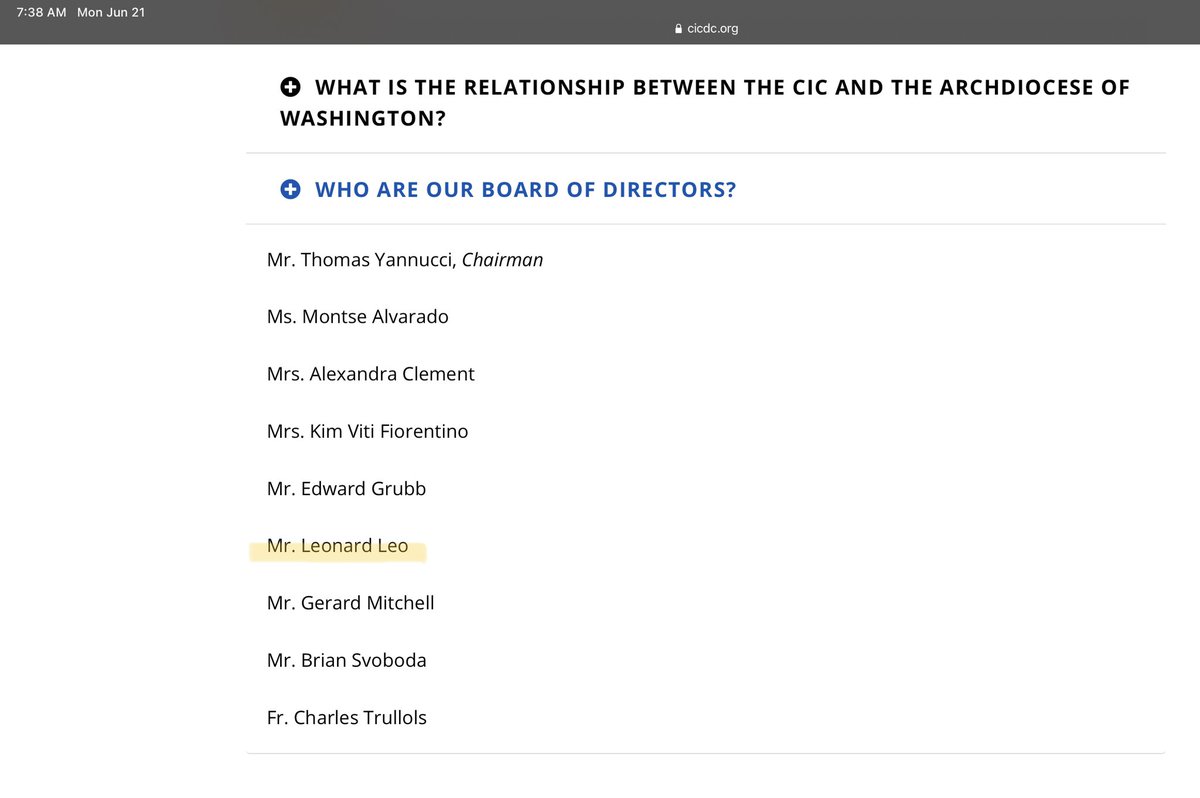
Task: Click Mrs. Alexandra Clement entry
Action: 370,374
